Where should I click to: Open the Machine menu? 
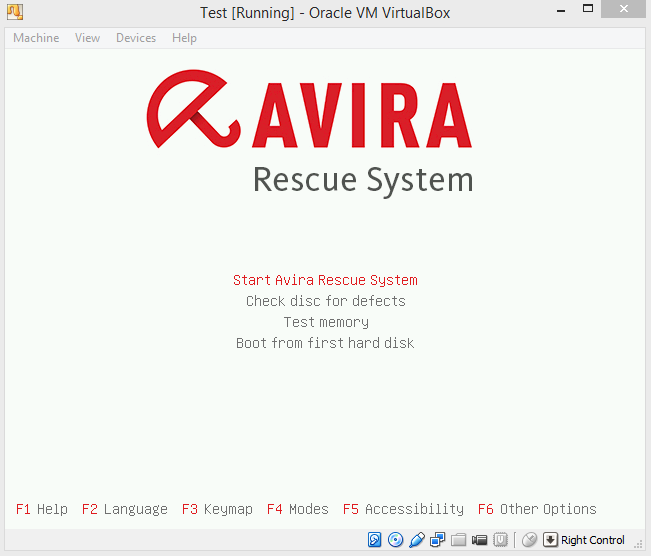click(x=36, y=38)
